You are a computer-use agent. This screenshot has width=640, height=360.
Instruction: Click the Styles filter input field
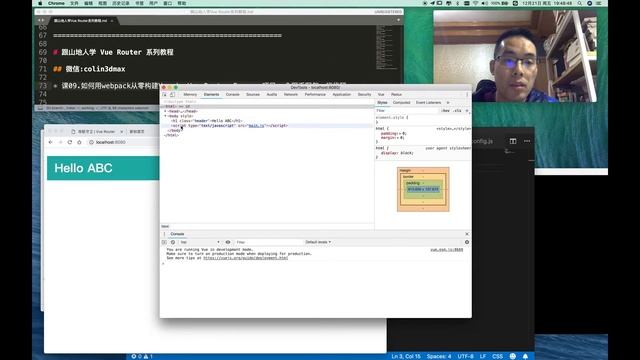[x=407, y=111]
